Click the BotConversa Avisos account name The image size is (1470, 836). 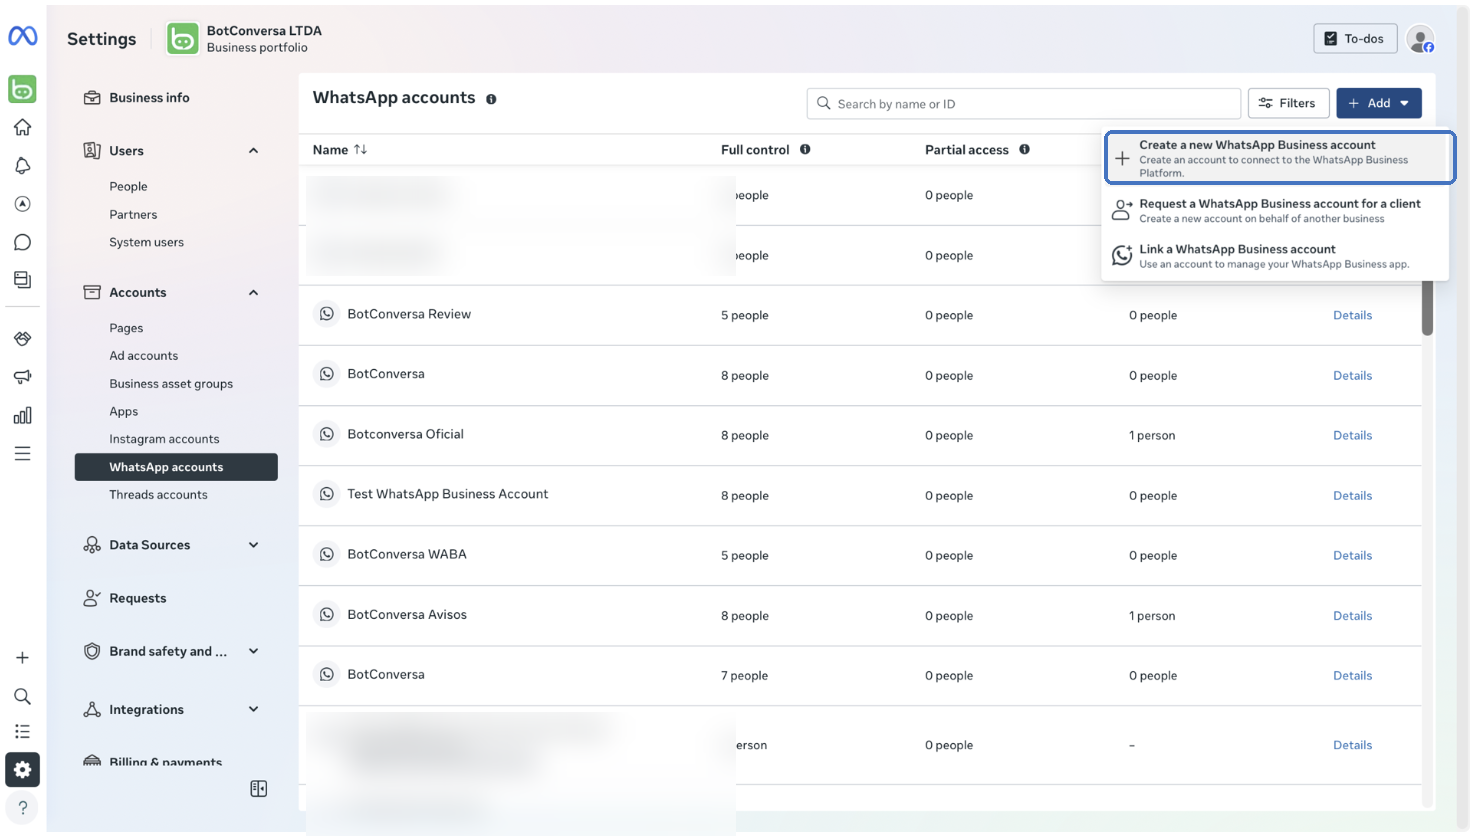pos(406,614)
